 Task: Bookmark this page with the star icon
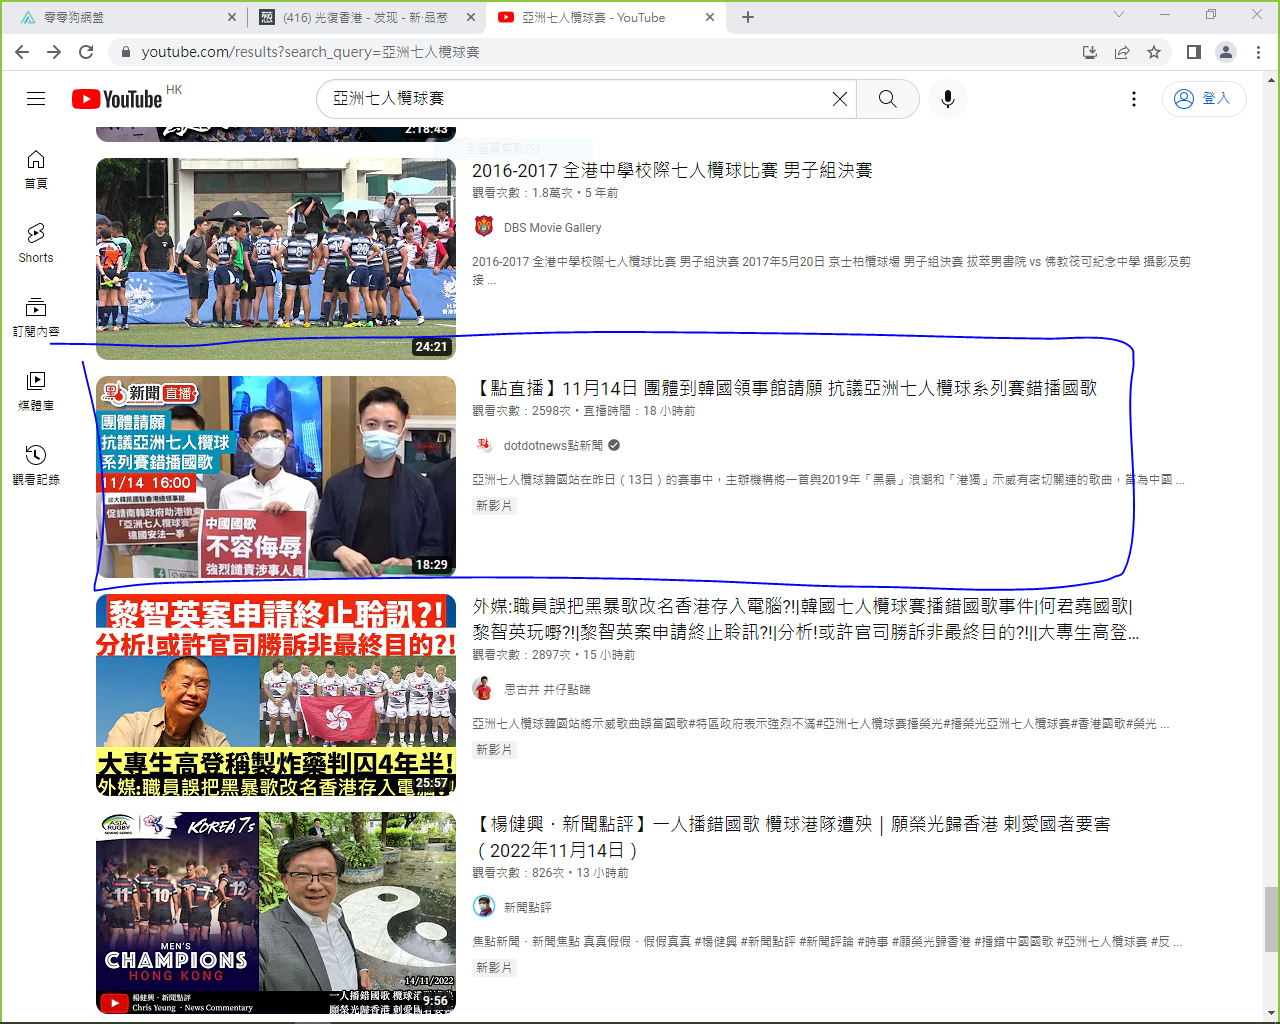[1154, 52]
